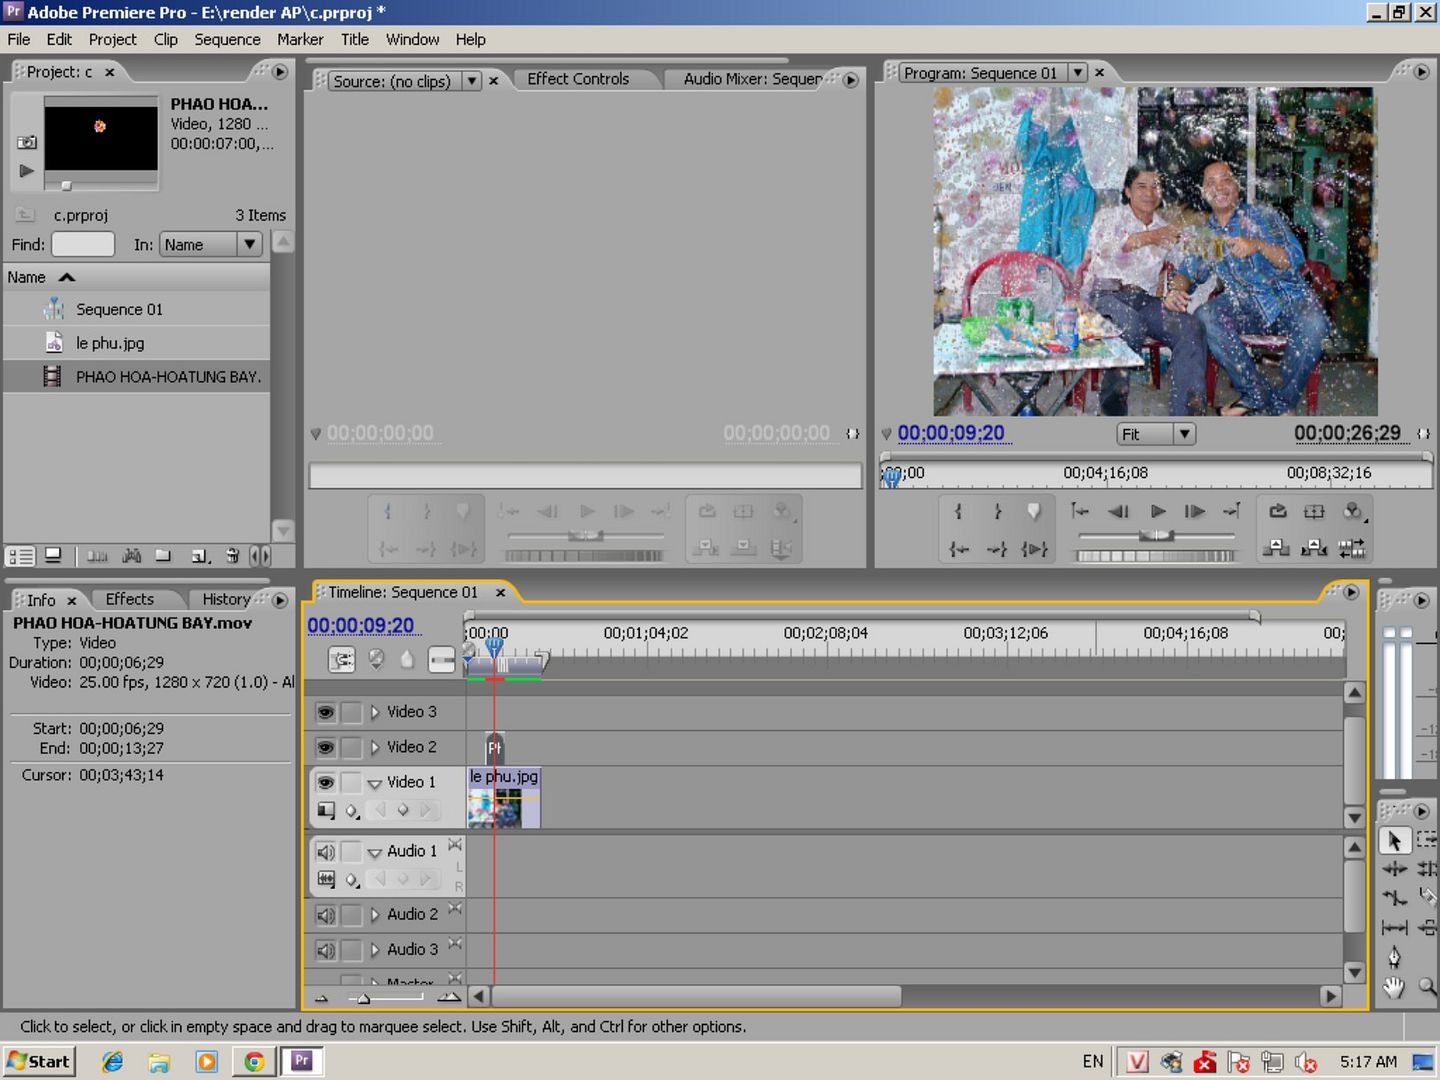The image size is (1440, 1080).
Task: Switch Project panel to List view
Action: point(21,556)
